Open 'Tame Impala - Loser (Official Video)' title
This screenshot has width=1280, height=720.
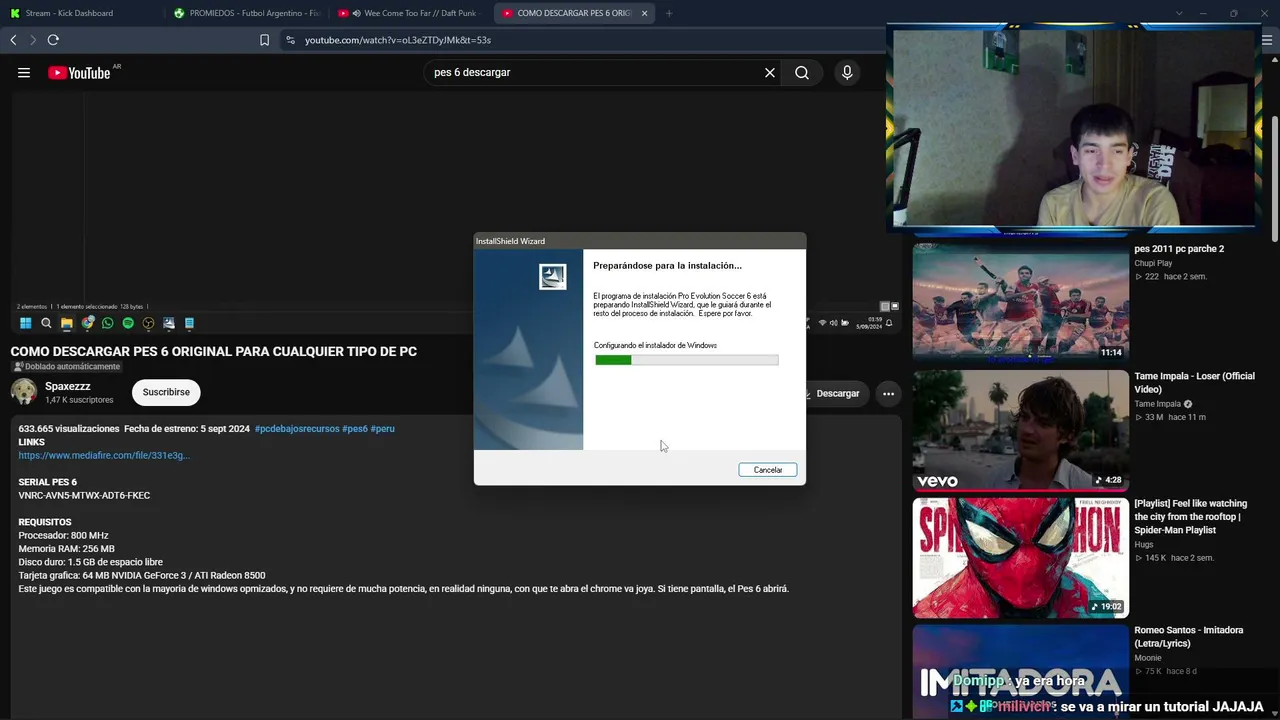[1194, 383]
